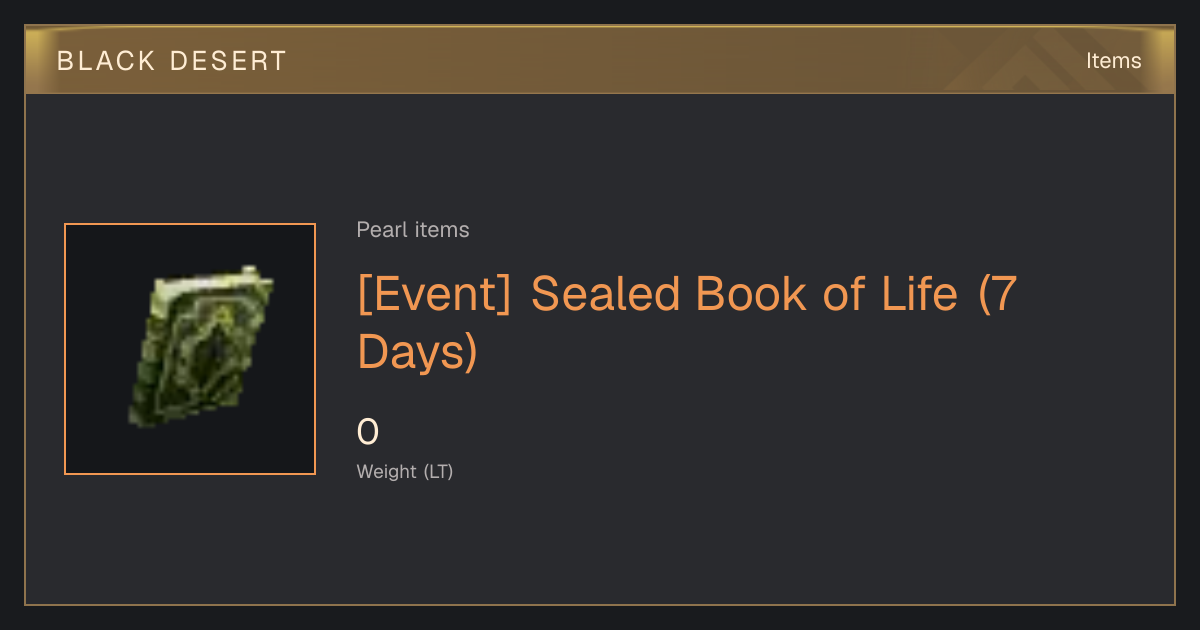Click the gold header banner background
Image resolution: width=1200 pixels, height=630 pixels.
[x=600, y=61]
